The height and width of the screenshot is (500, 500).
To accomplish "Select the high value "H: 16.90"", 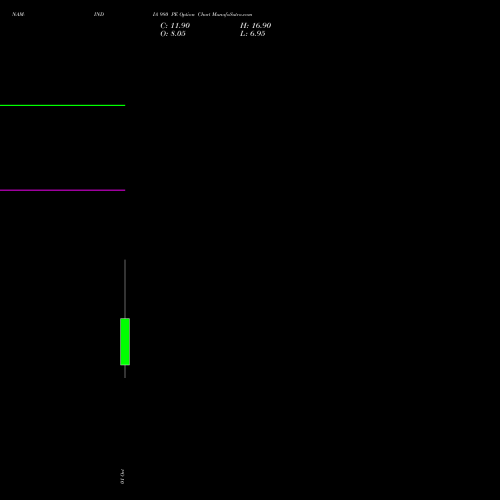I will [256, 26].
